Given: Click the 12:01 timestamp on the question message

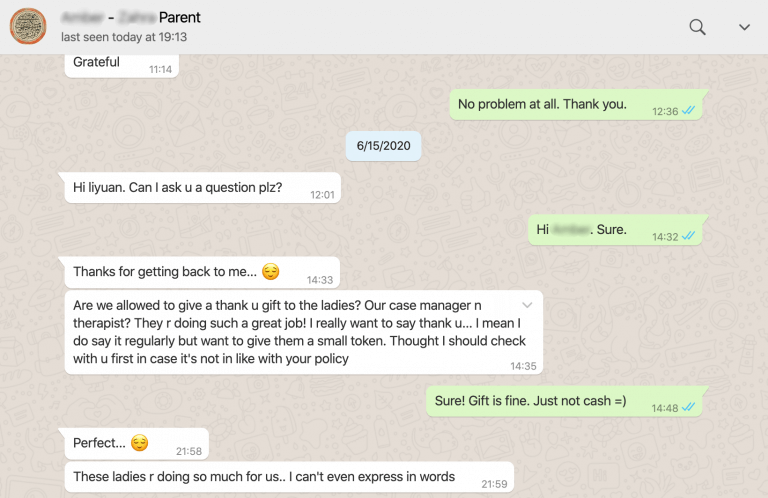Looking at the screenshot, I should [322, 194].
